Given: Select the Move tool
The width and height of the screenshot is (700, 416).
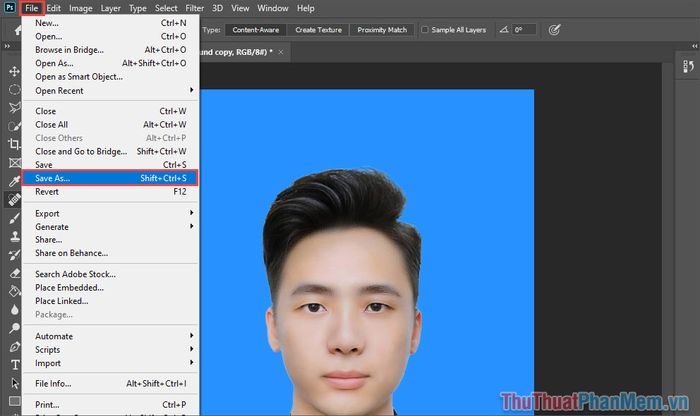Looking at the screenshot, I should pos(14,71).
